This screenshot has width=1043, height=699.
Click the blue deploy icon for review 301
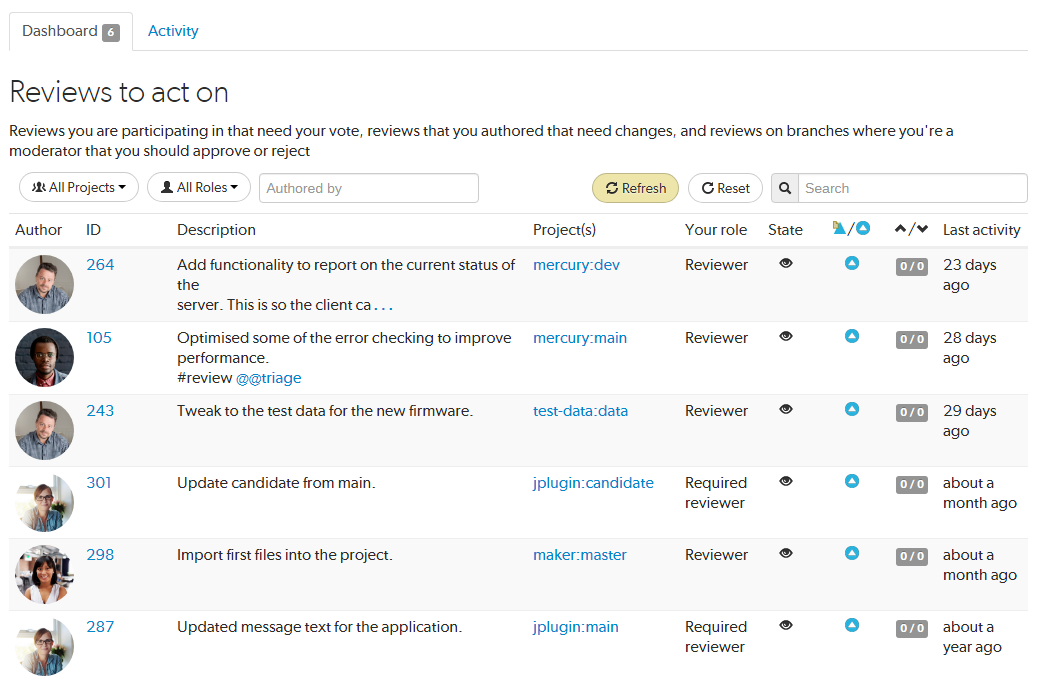851,481
